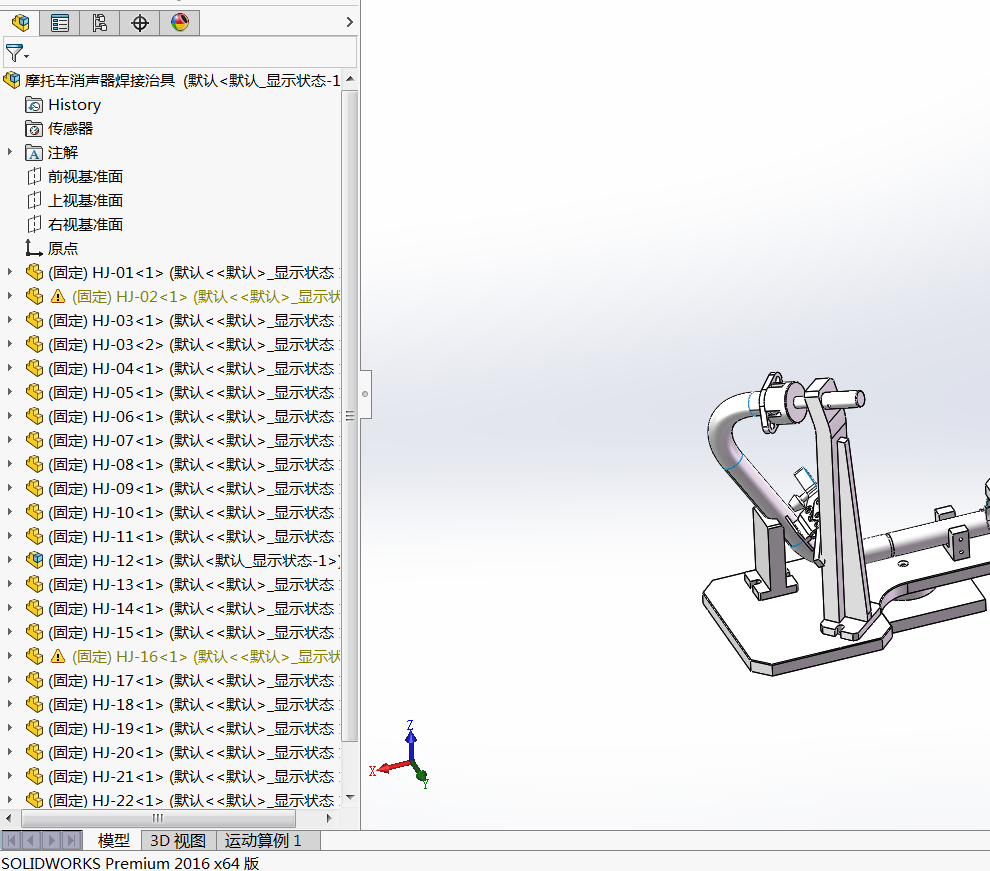Open the DimXpertManager crosshair tab
This screenshot has height=871, width=990.
(140, 23)
